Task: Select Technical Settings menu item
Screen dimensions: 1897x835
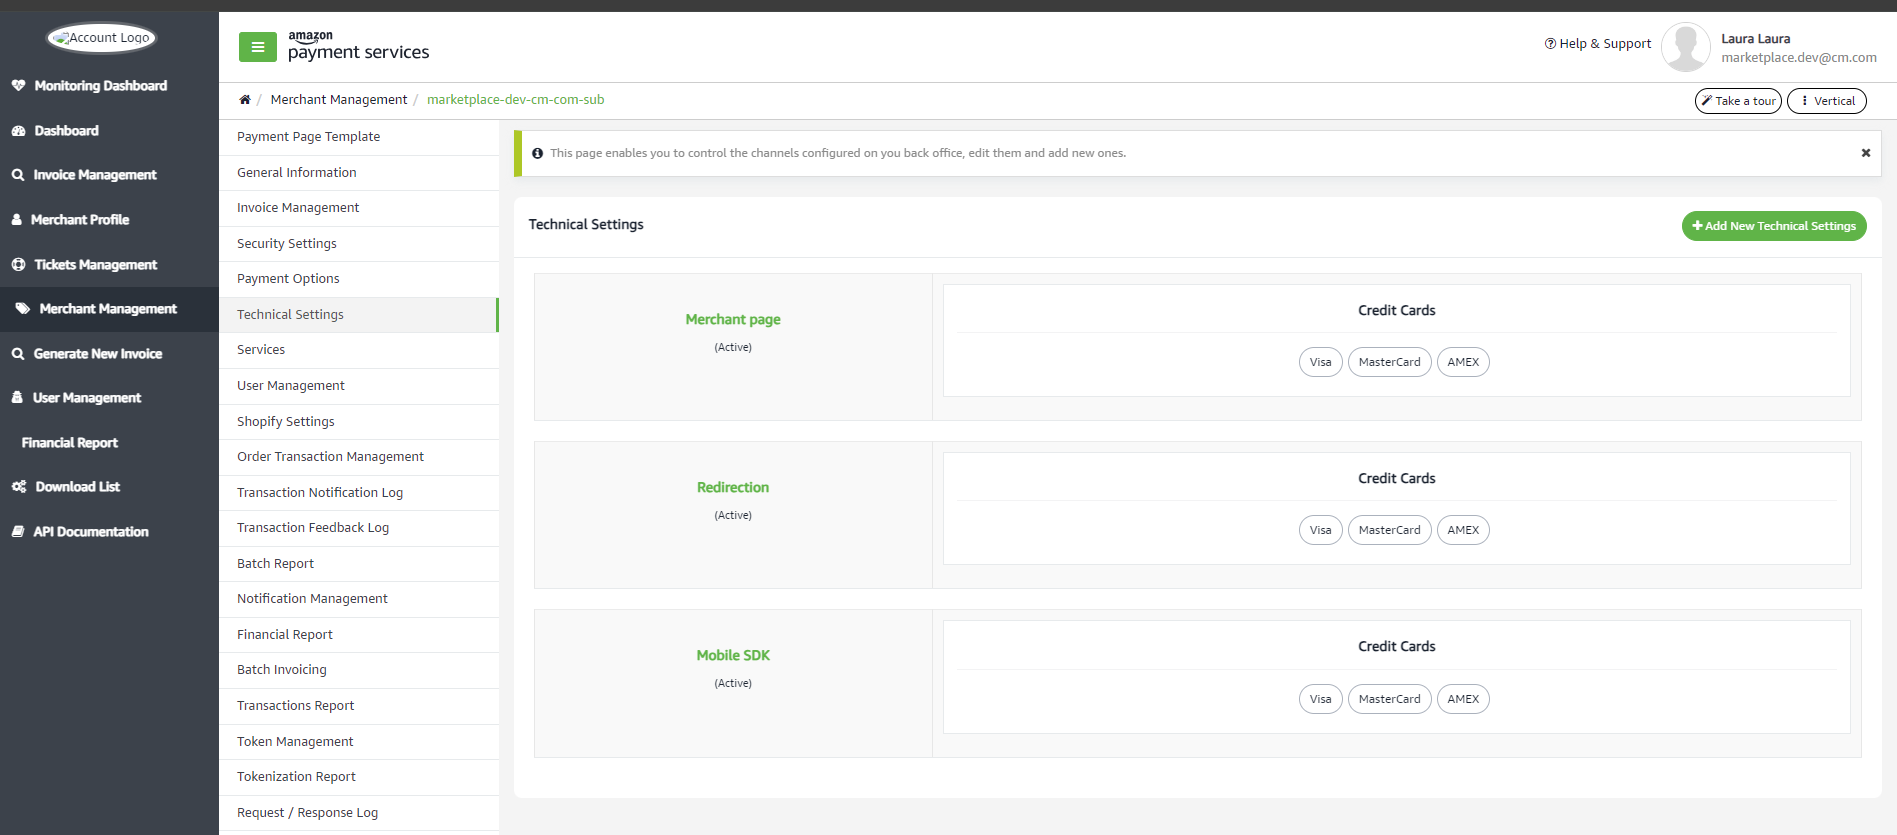Action: [x=359, y=315]
